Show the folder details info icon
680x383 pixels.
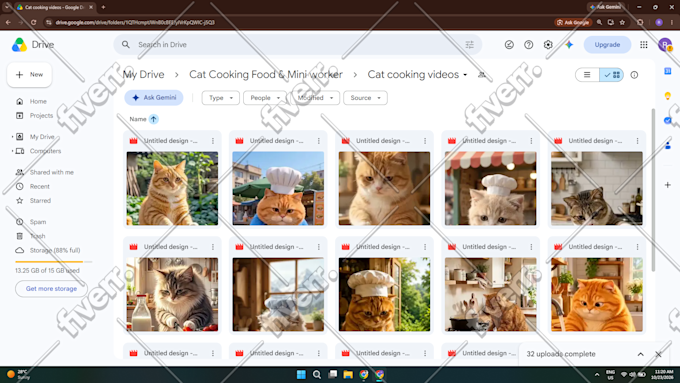634,75
